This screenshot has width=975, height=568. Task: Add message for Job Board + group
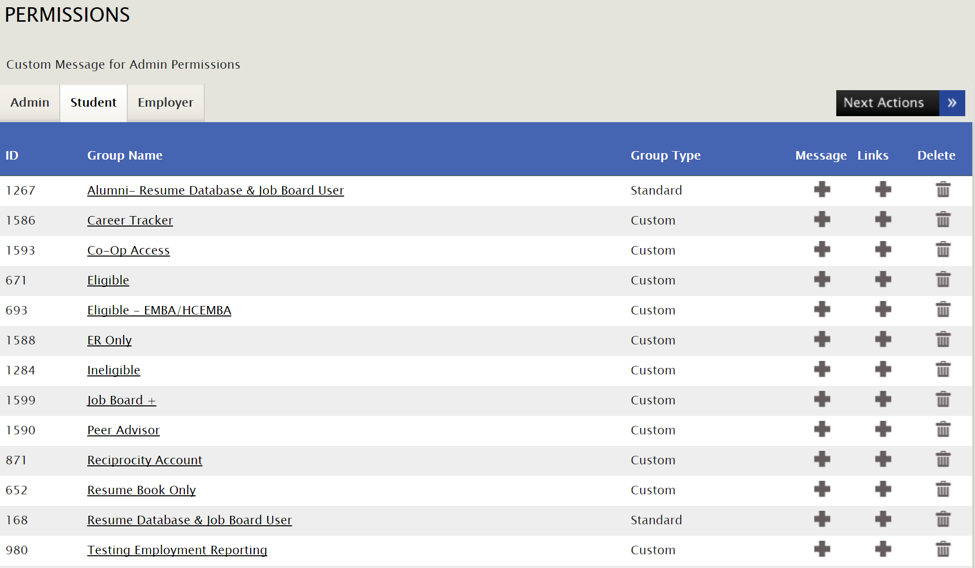[x=822, y=399]
